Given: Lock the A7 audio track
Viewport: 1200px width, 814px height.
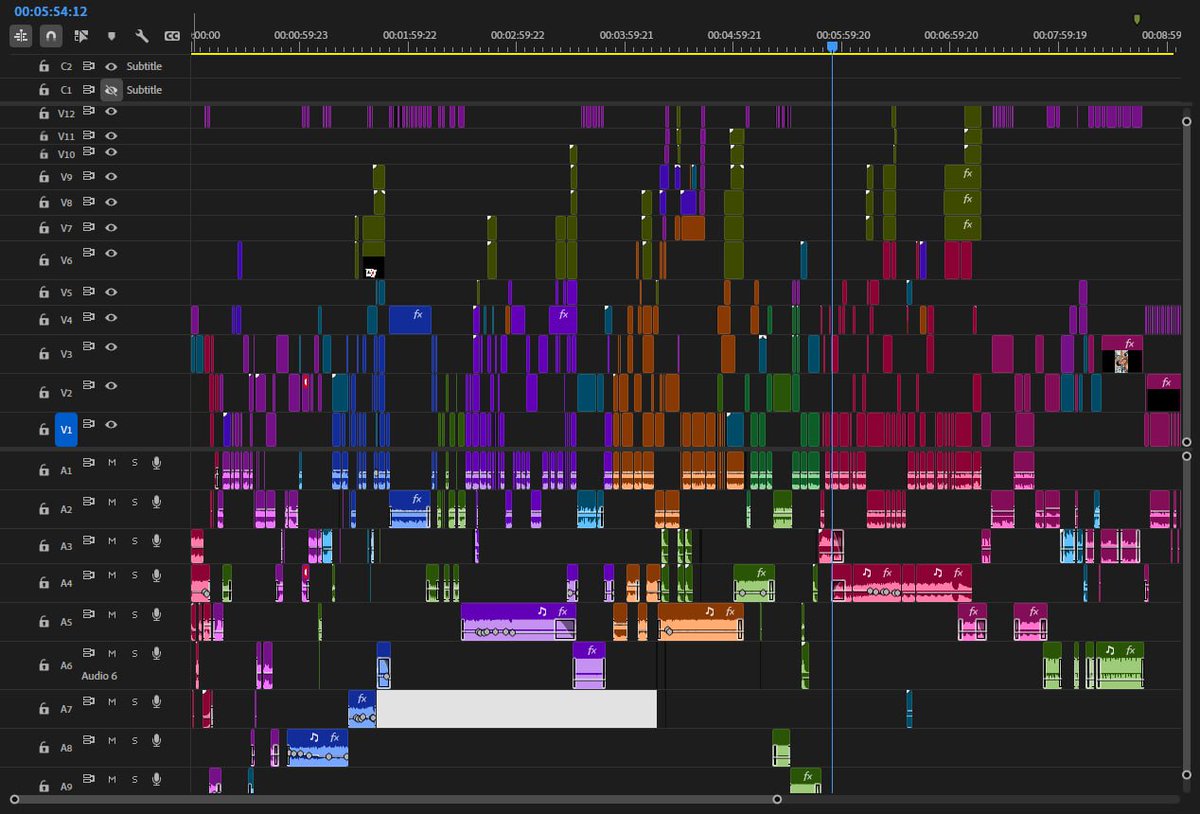Looking at the screenshot, I should tap(43, 709).
